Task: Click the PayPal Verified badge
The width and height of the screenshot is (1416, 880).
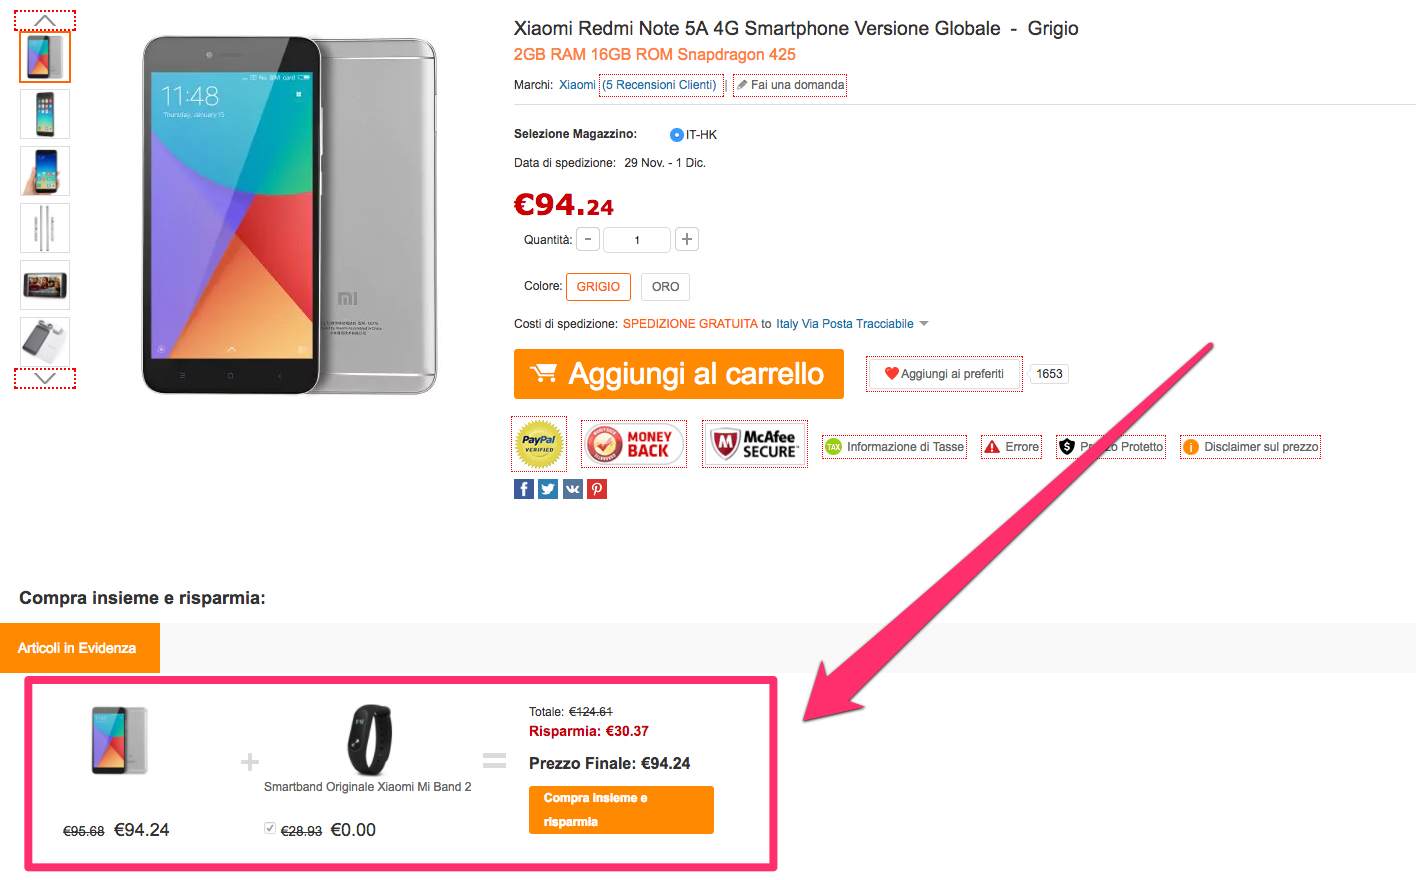Action: [539, 444]
